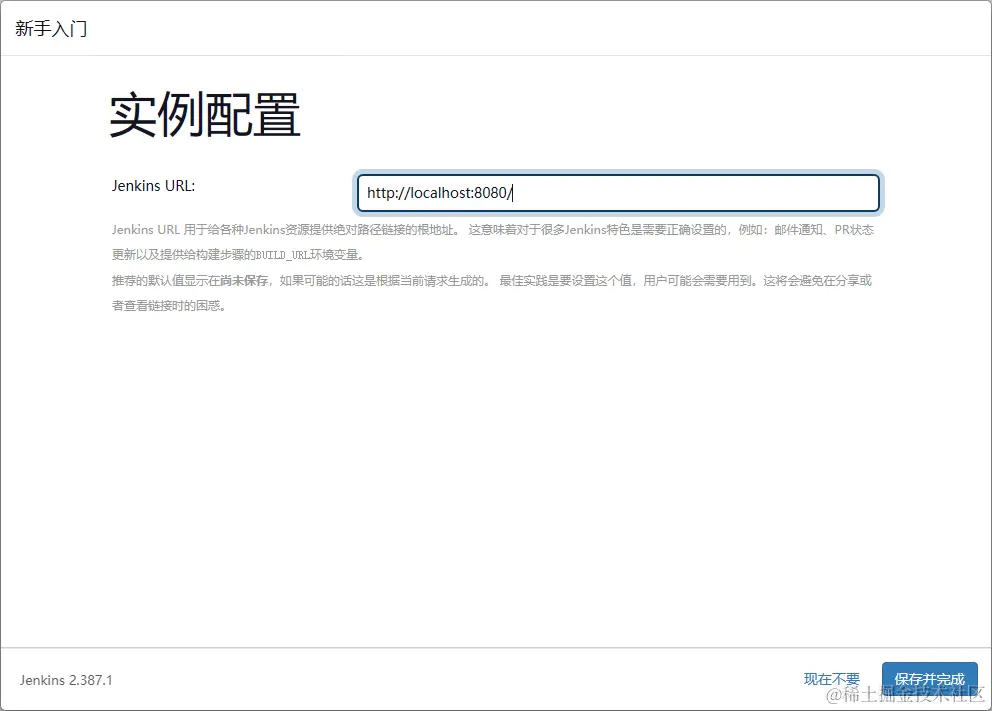Click the Jenkins 2.387.1 version text
992x711 pixels.
click(x=66, y=680)
